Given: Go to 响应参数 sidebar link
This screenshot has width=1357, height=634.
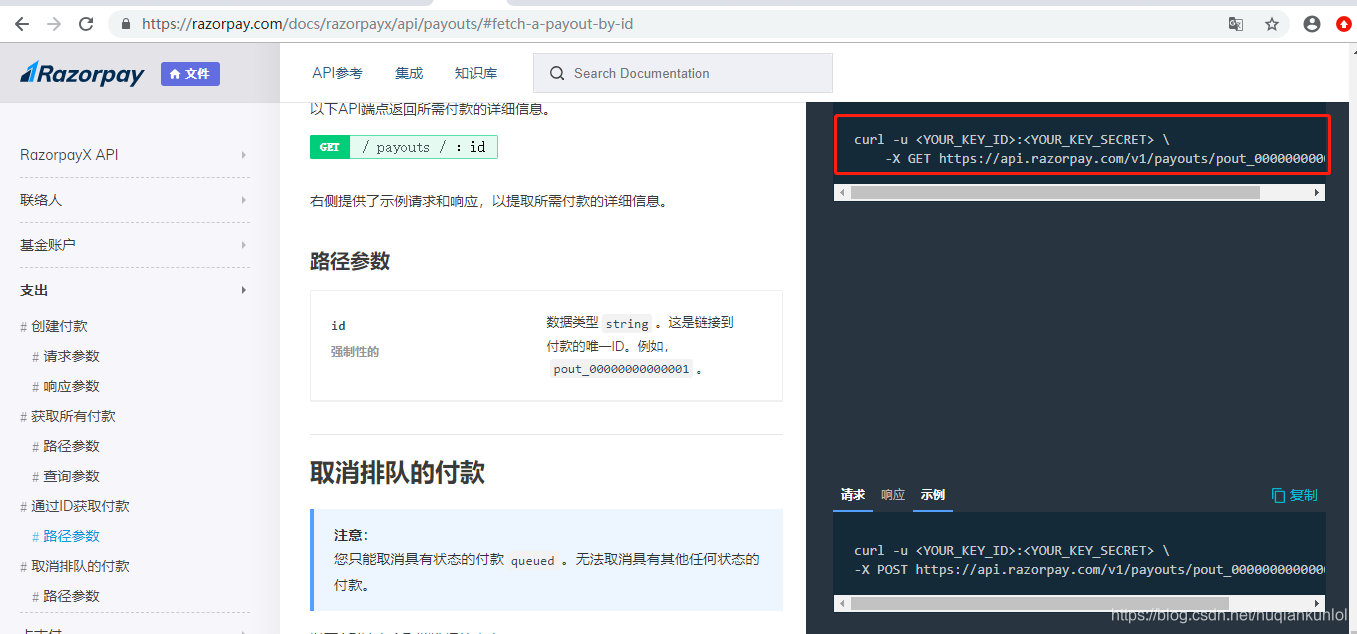Looking at the screenshot, I should 71,386.
